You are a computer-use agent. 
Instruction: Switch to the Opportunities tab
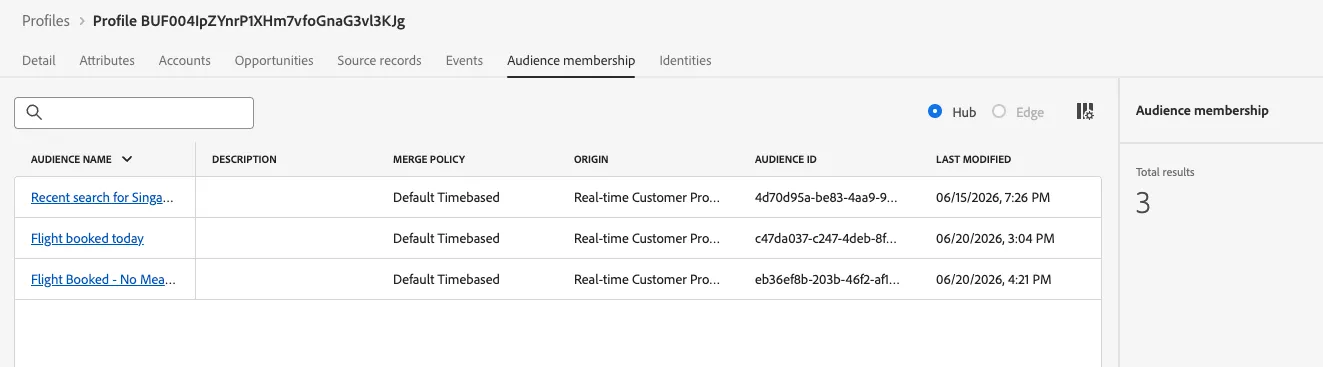[x=274, y=60]
